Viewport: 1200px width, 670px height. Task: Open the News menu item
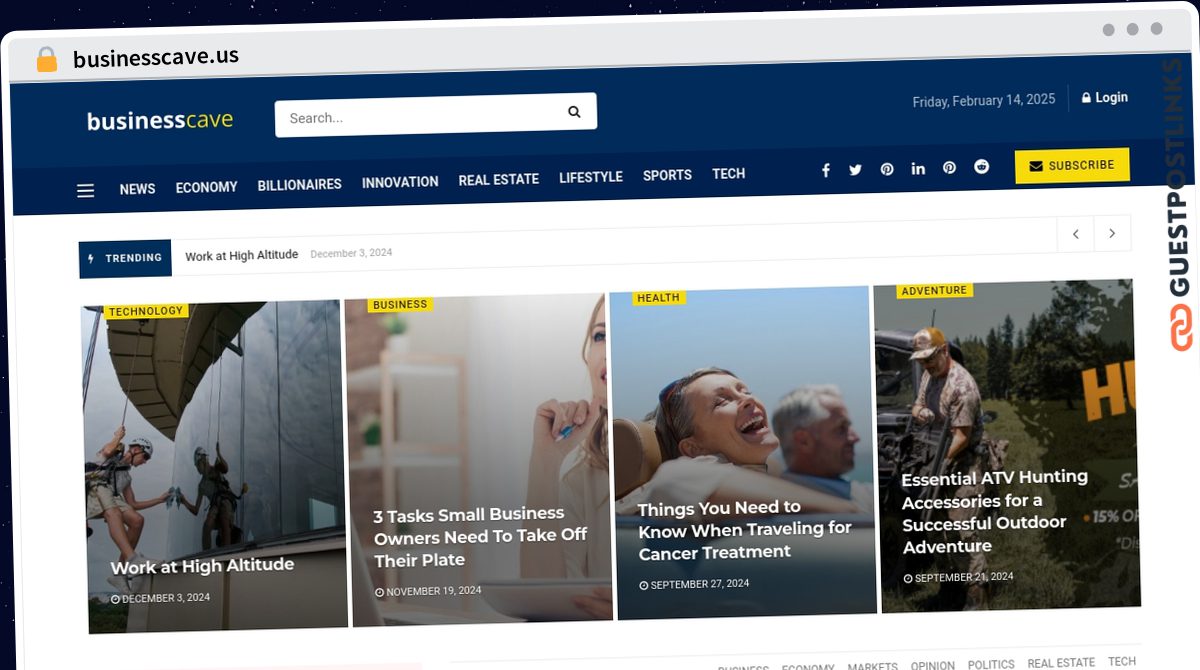point(137,189)
